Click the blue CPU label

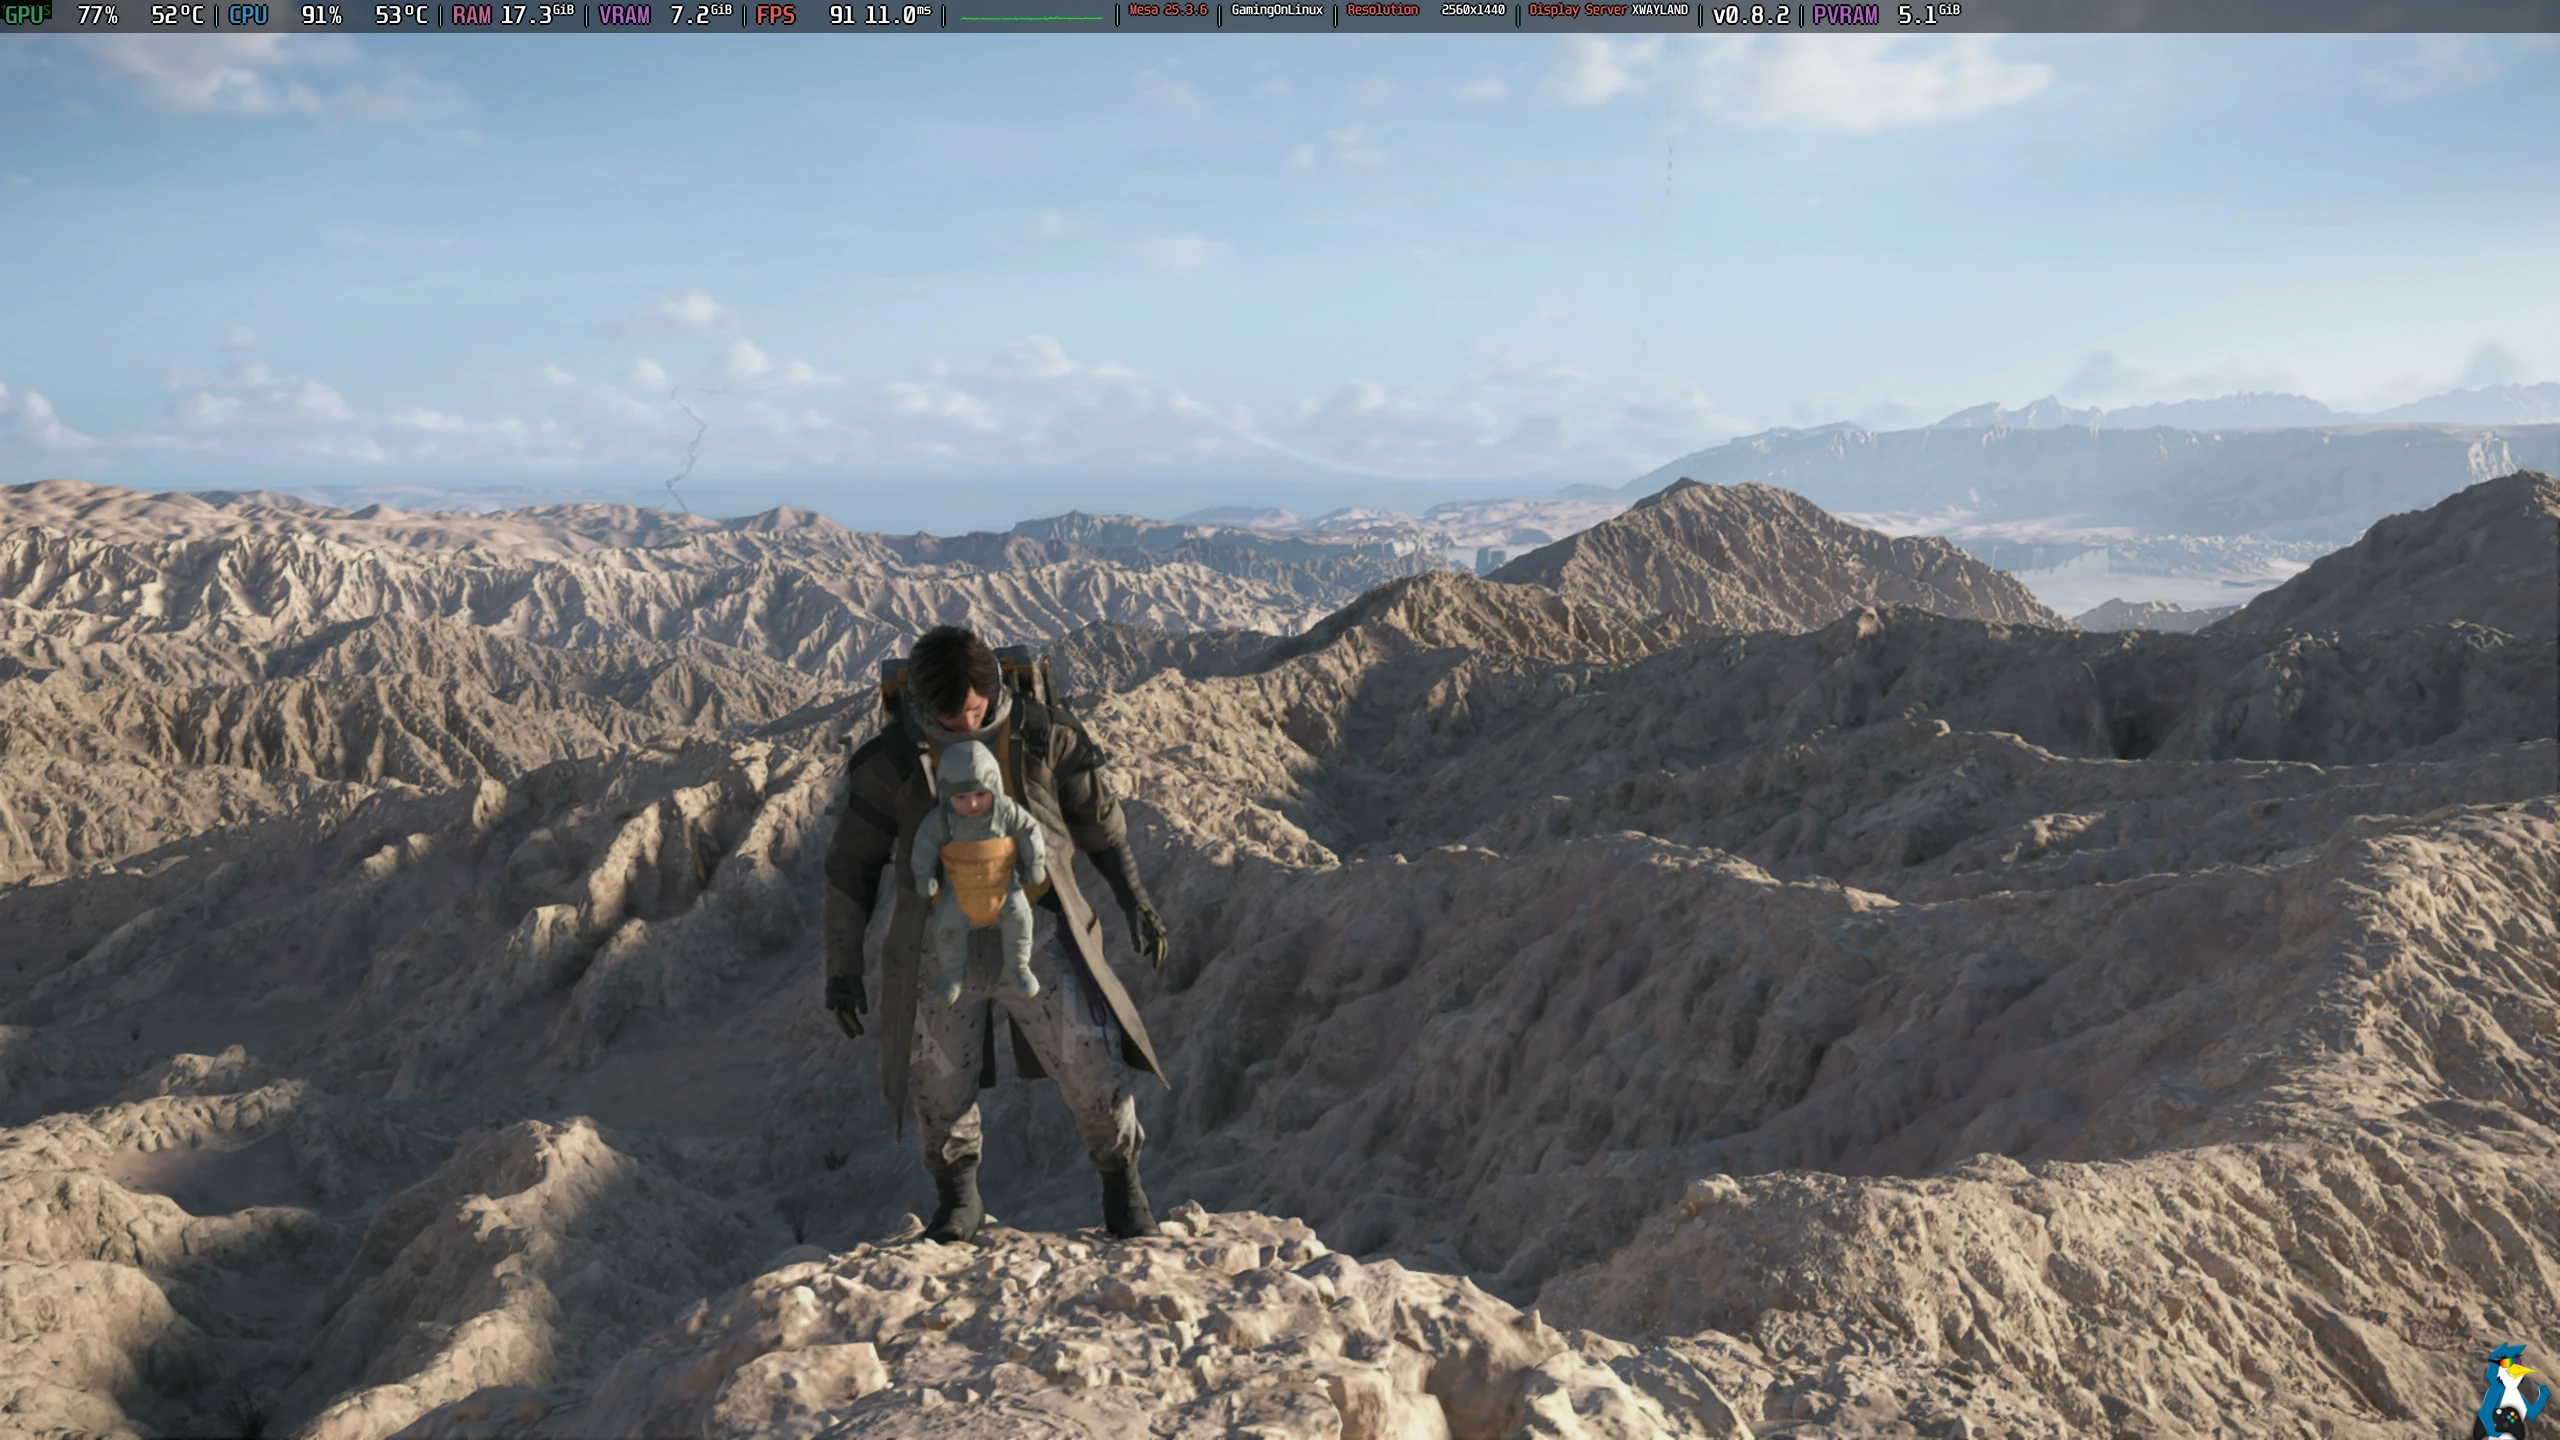248,15
